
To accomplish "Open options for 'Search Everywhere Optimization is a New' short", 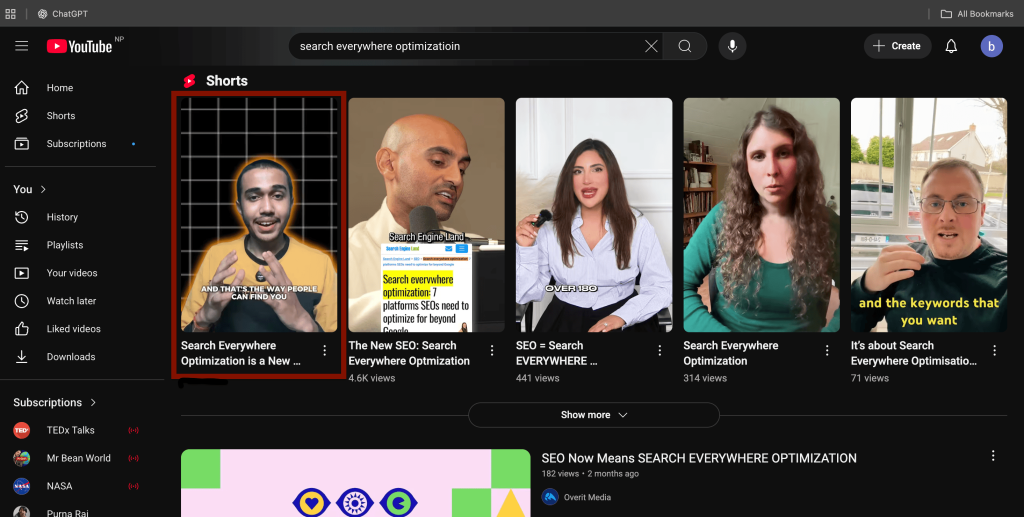I will click(325, 351).
